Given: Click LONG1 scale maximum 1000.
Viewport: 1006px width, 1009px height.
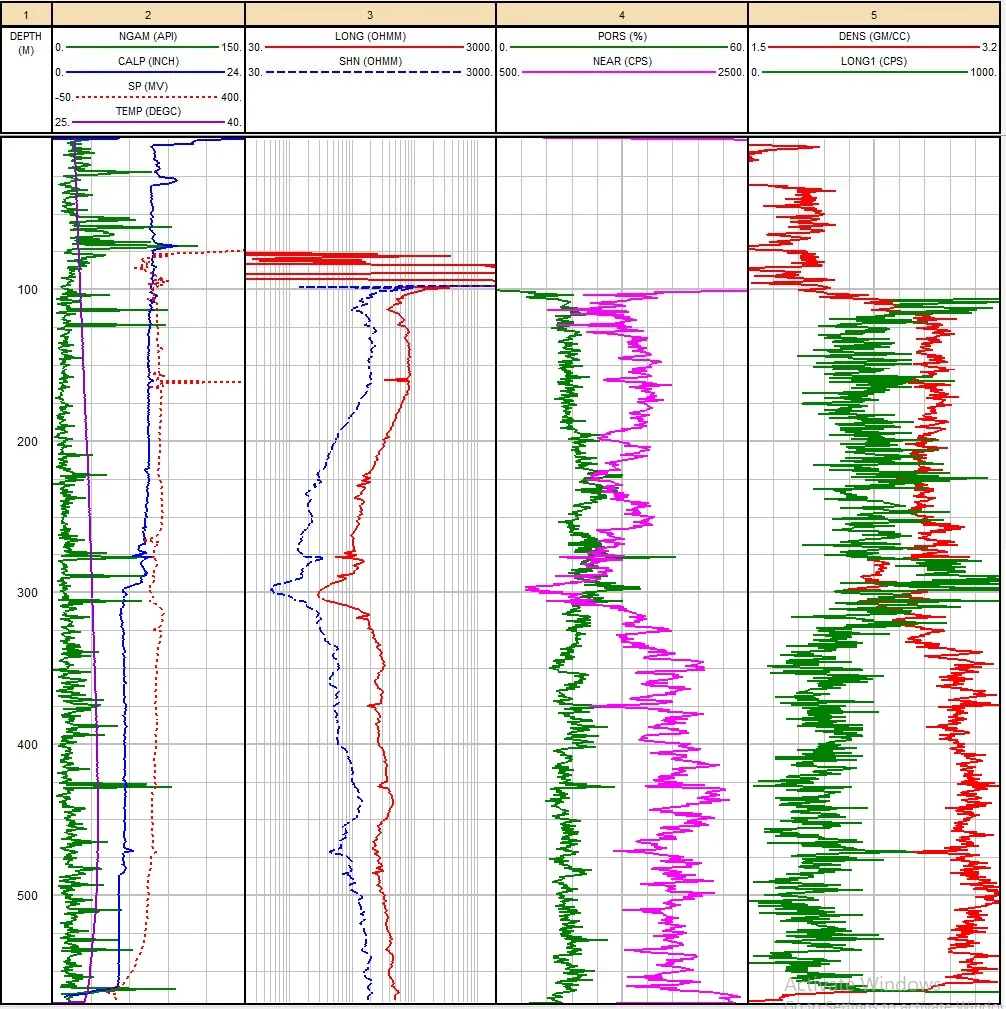Looking at the screenshot, I should [x=983, y=72].
